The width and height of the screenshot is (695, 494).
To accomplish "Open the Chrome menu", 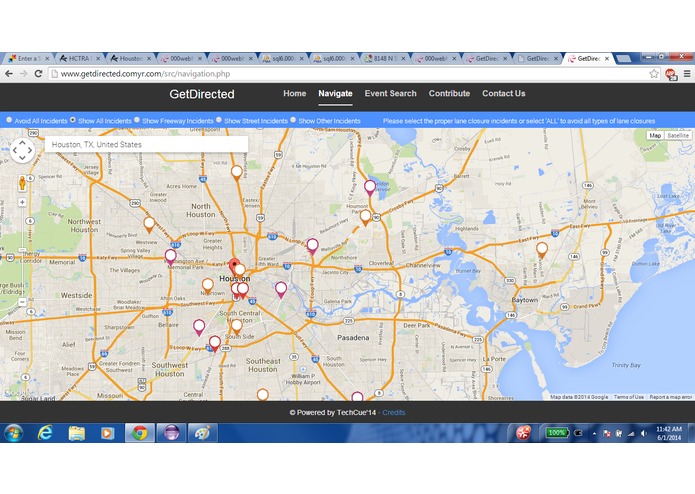I will 687,74.
